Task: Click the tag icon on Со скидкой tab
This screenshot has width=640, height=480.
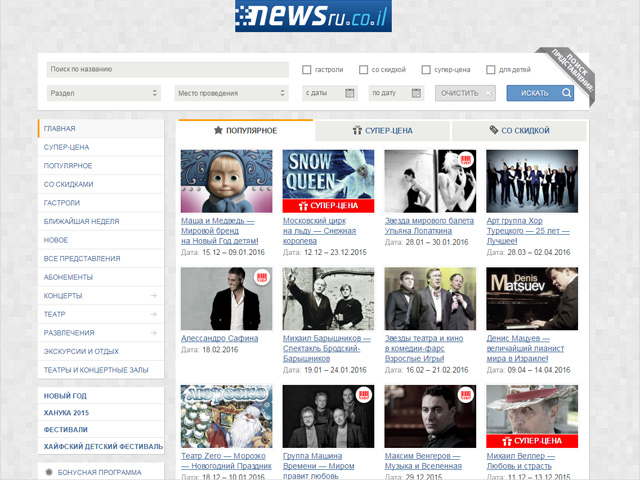Action: tap(493, 130)
